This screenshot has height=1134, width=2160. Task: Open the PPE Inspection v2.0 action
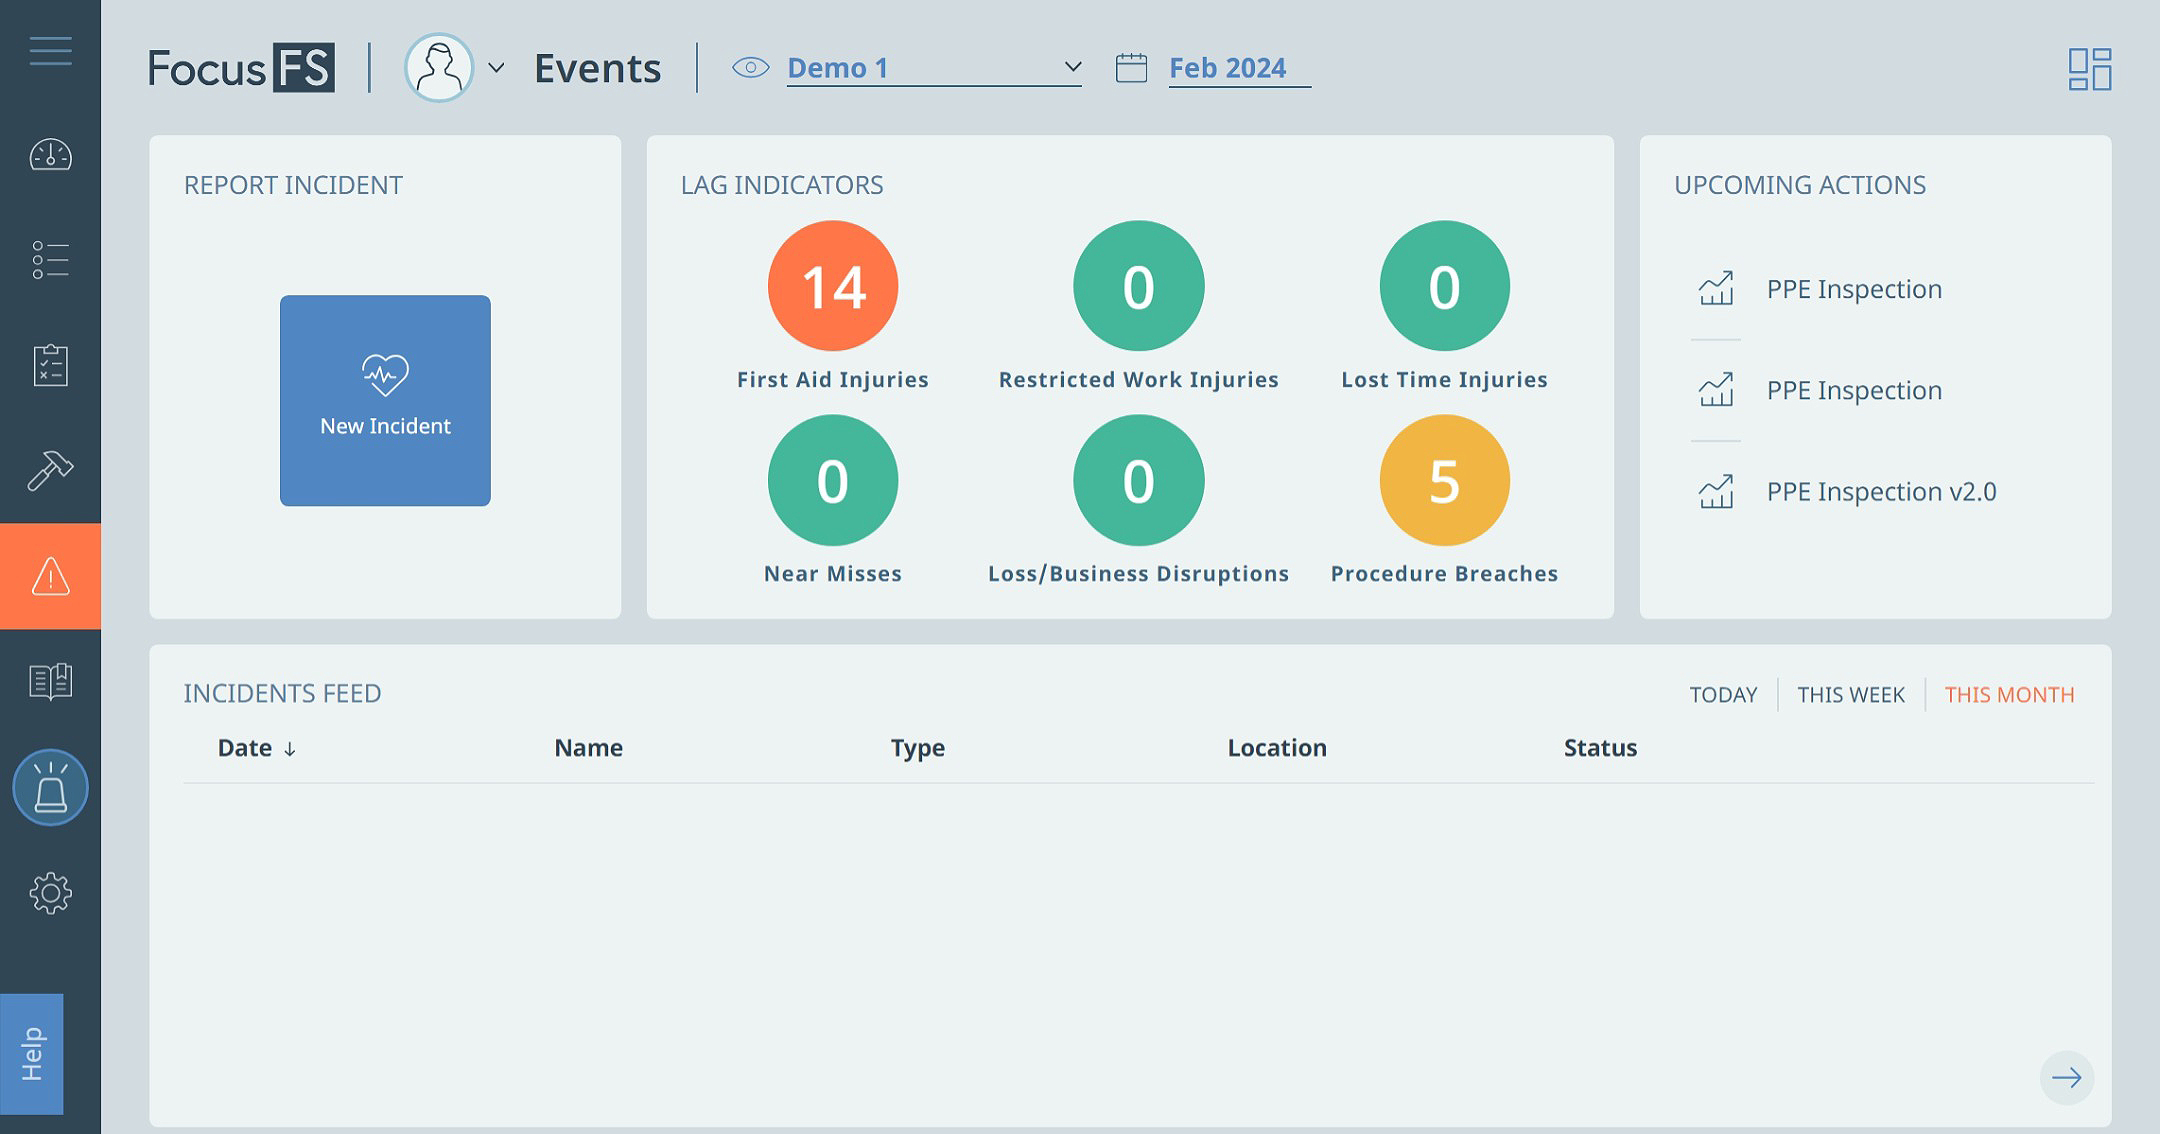1881,491
